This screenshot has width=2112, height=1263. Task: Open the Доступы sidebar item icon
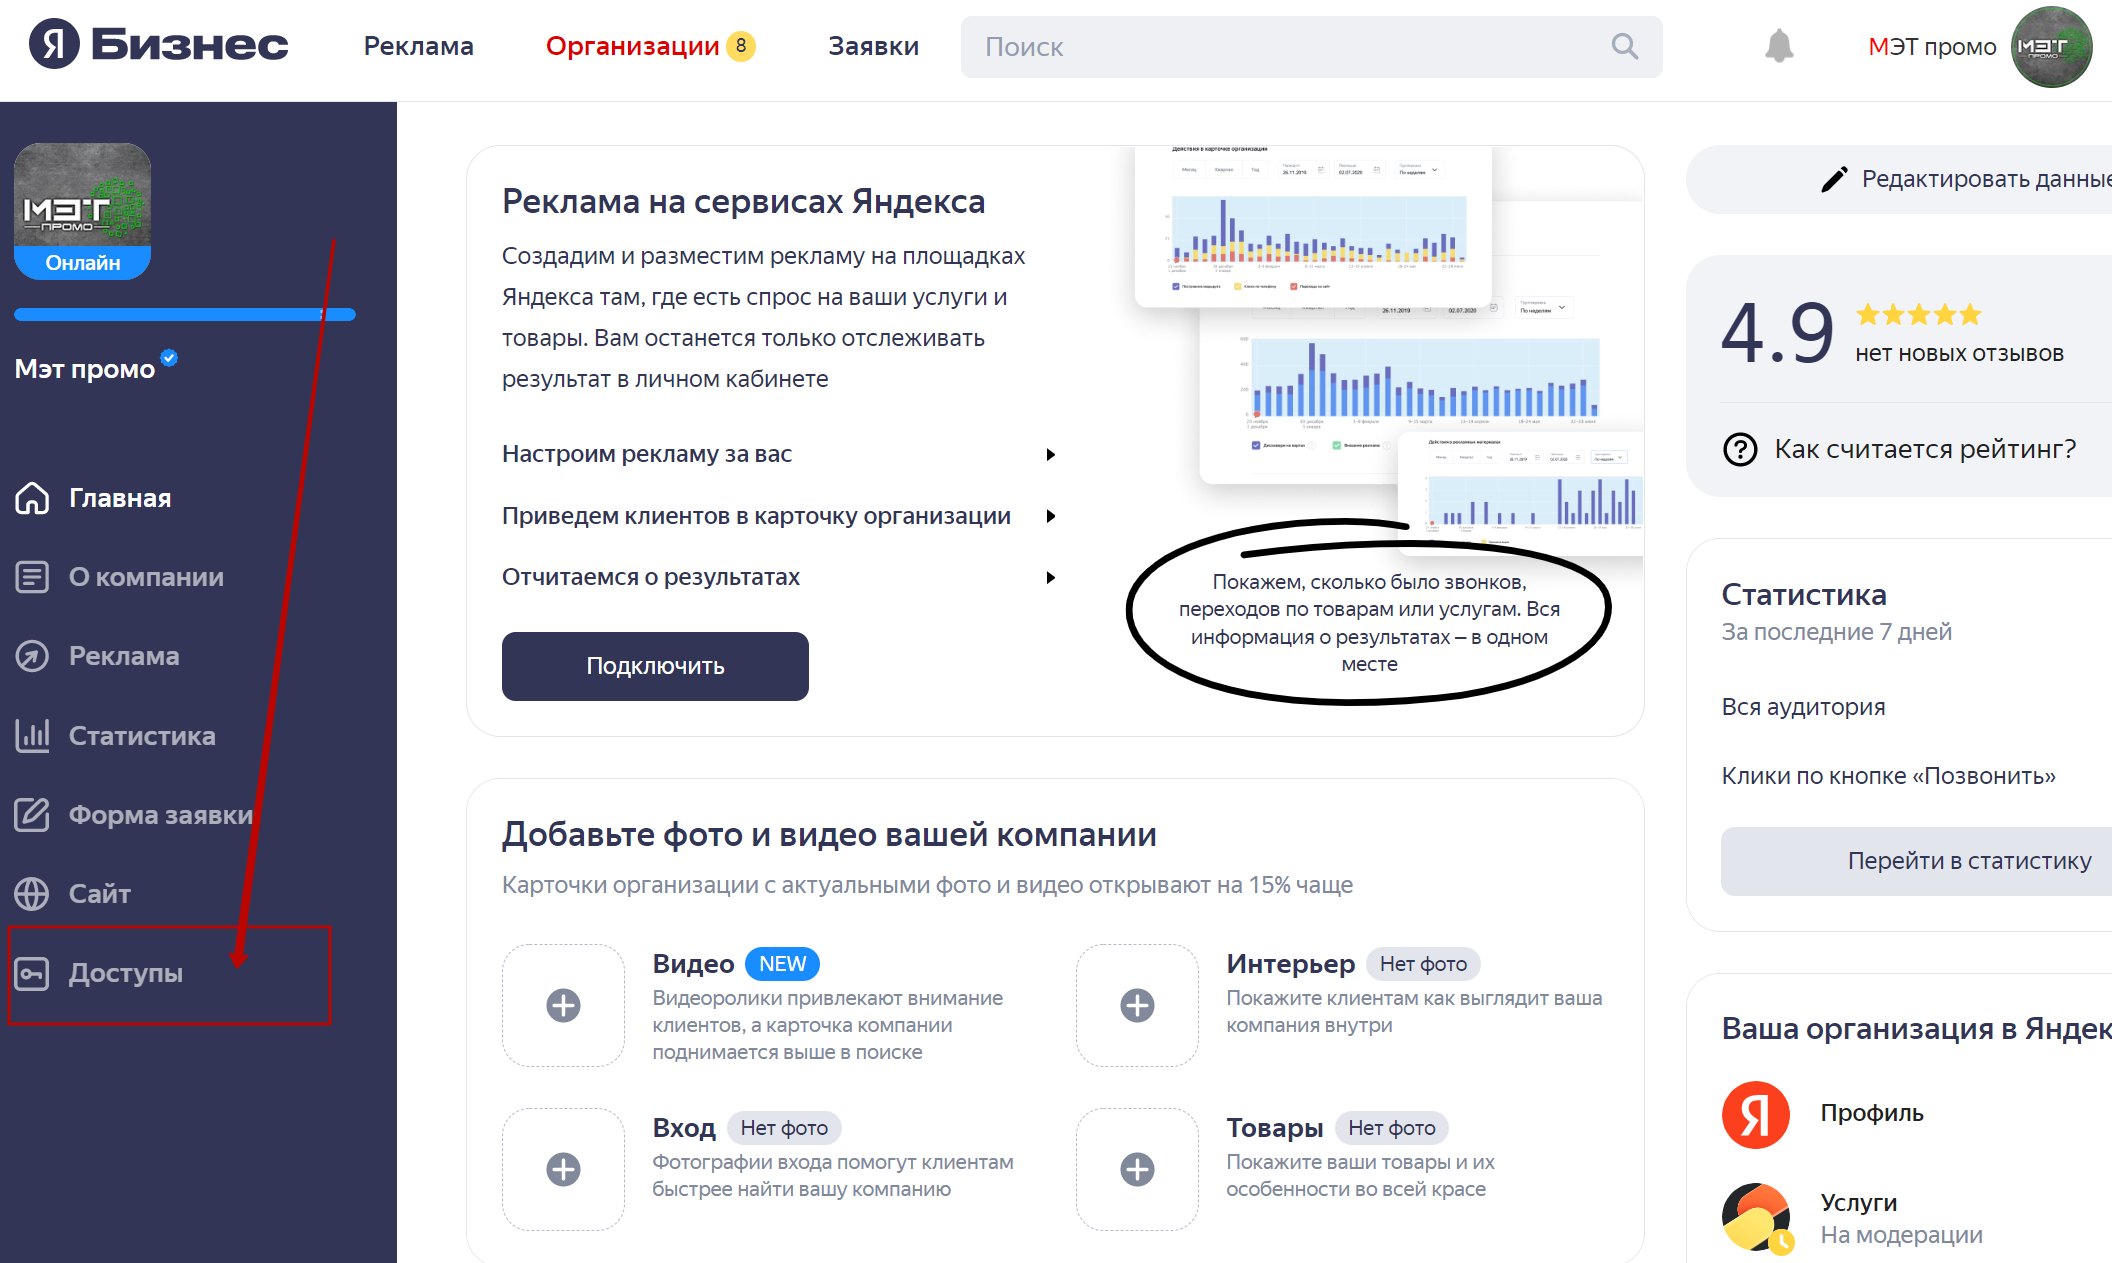click(32, 973)
